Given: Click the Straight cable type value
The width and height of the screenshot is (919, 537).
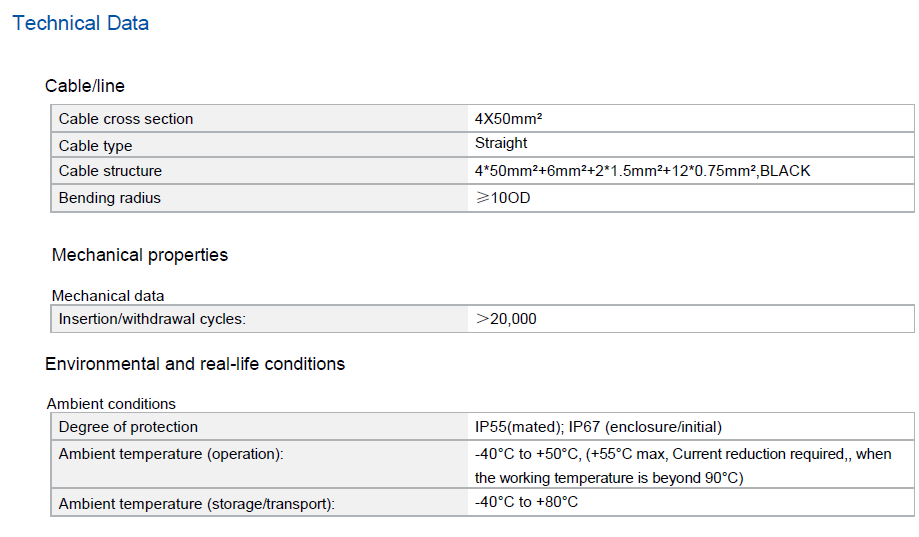Looking at the screenshot, I should (x=501, y=143).
